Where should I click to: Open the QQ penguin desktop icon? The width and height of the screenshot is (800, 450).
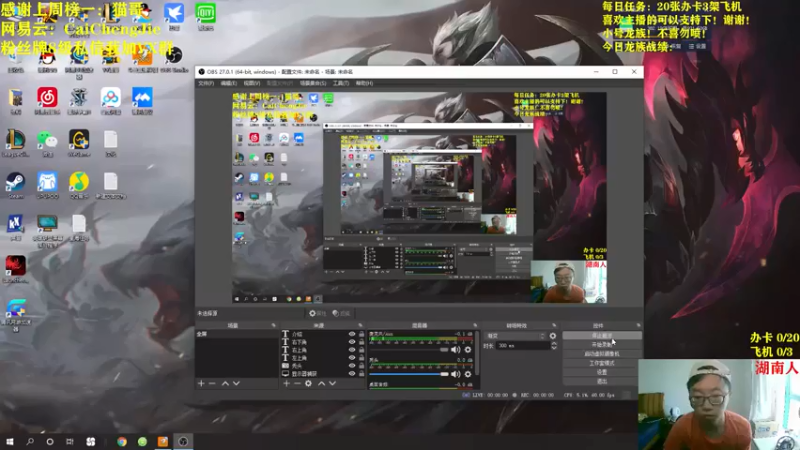coord(47,56)
